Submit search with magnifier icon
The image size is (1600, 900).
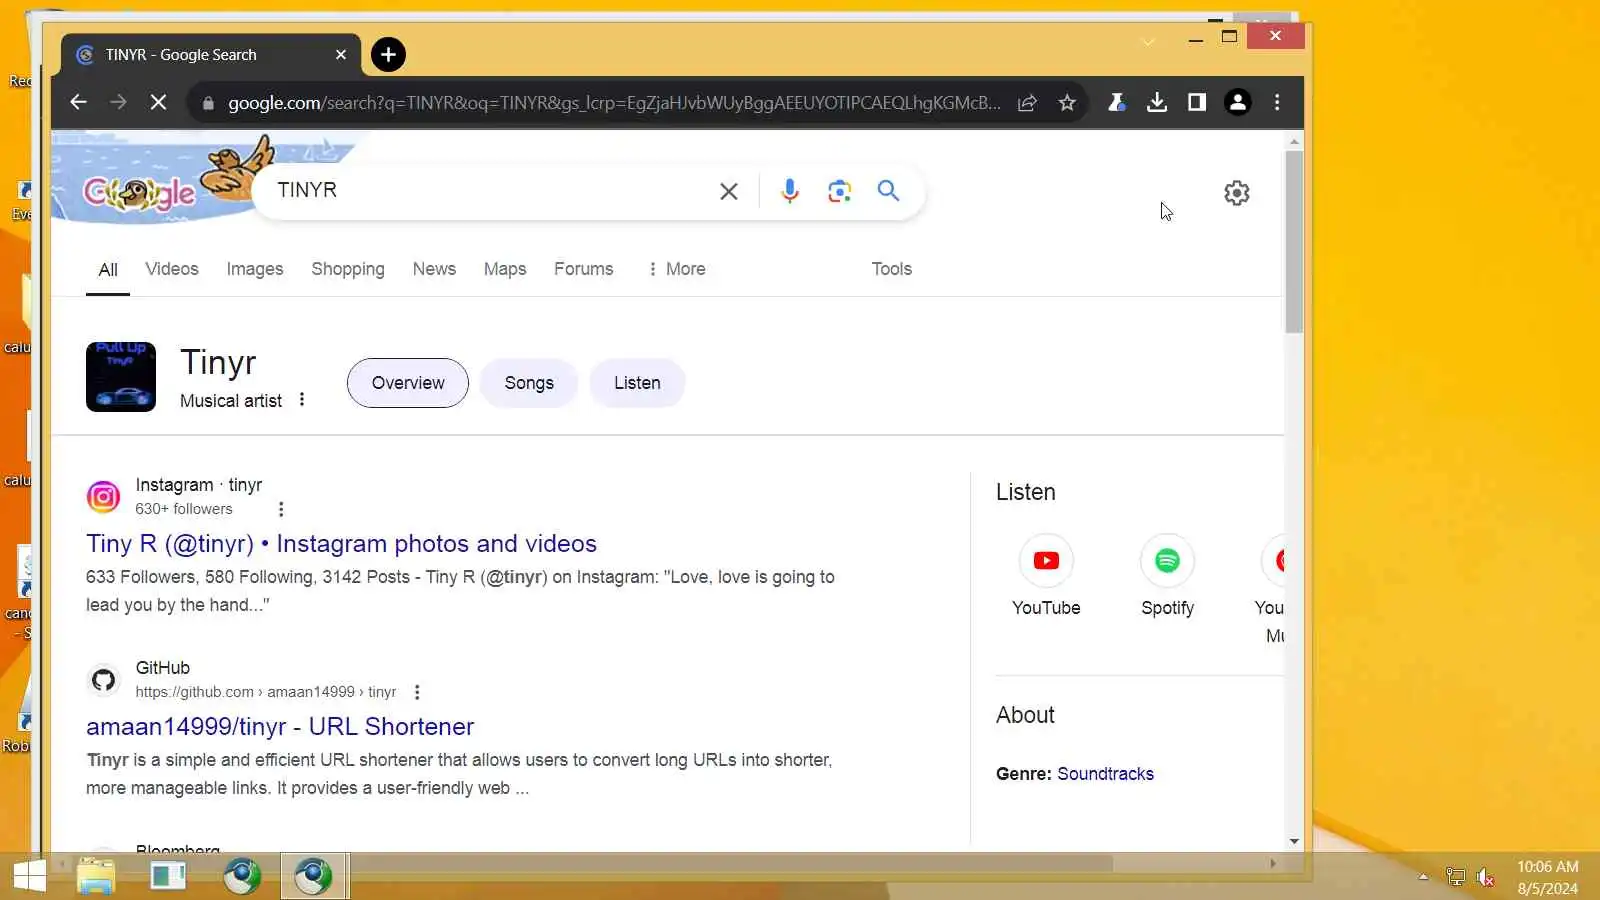point(888,191)
